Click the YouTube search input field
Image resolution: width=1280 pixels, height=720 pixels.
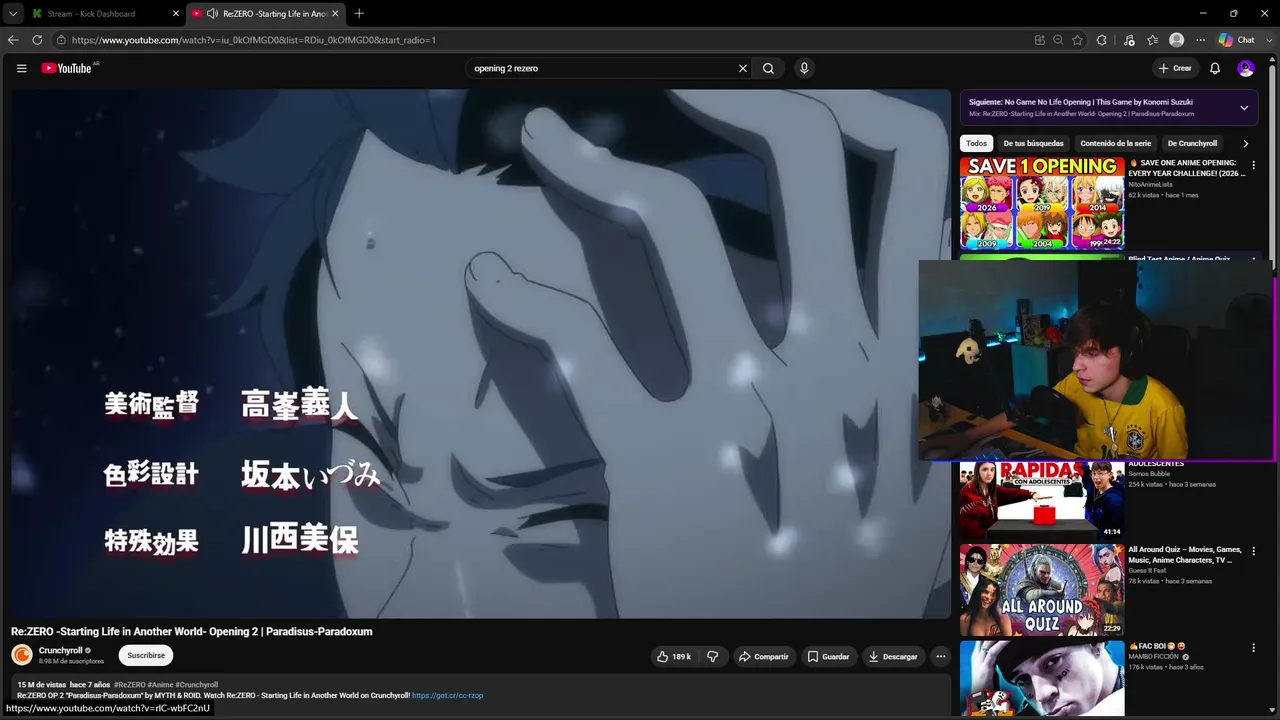point(602,68)
